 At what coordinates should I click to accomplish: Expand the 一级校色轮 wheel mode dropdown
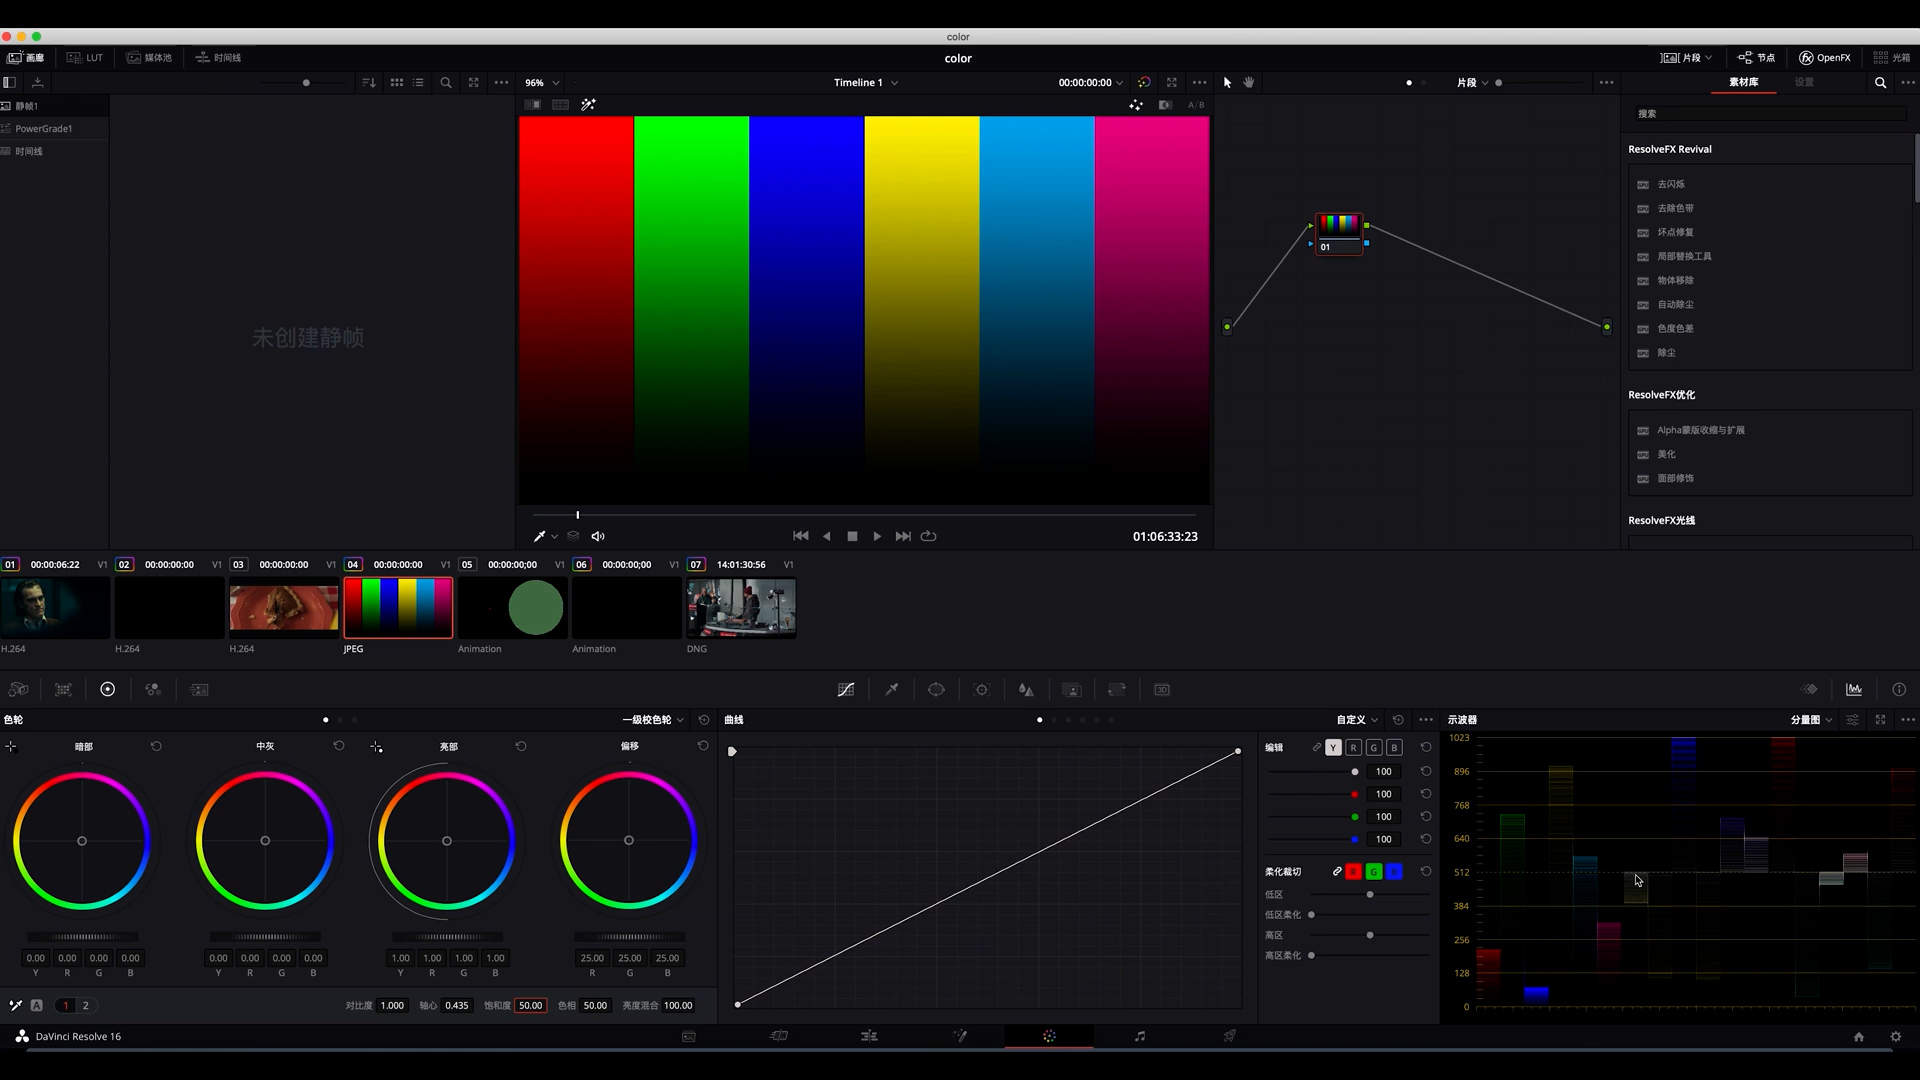click(653, 720)
